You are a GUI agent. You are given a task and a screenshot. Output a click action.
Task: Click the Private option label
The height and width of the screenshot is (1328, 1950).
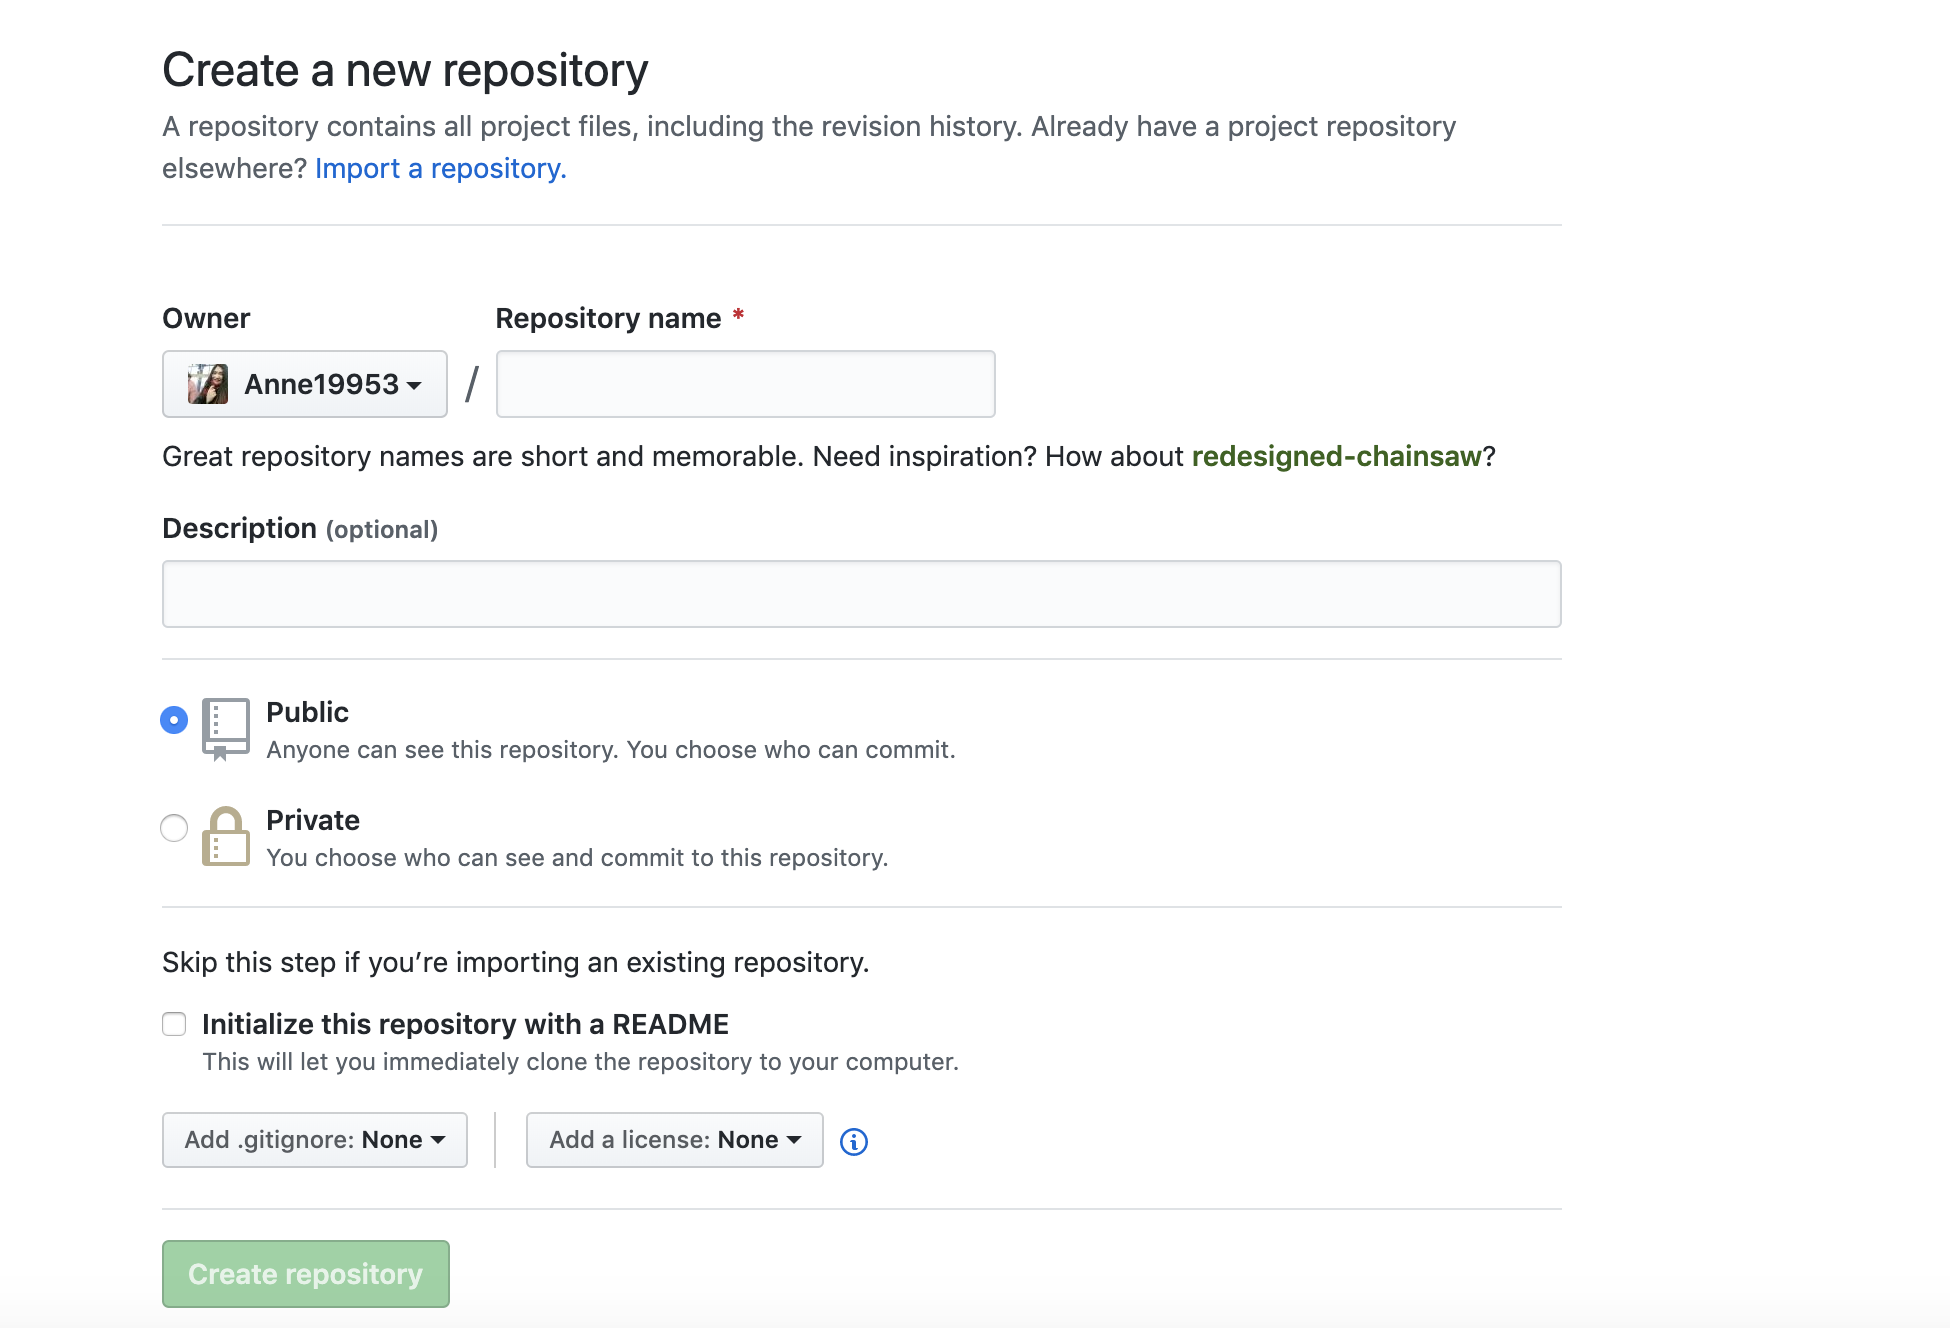[312, 820]
